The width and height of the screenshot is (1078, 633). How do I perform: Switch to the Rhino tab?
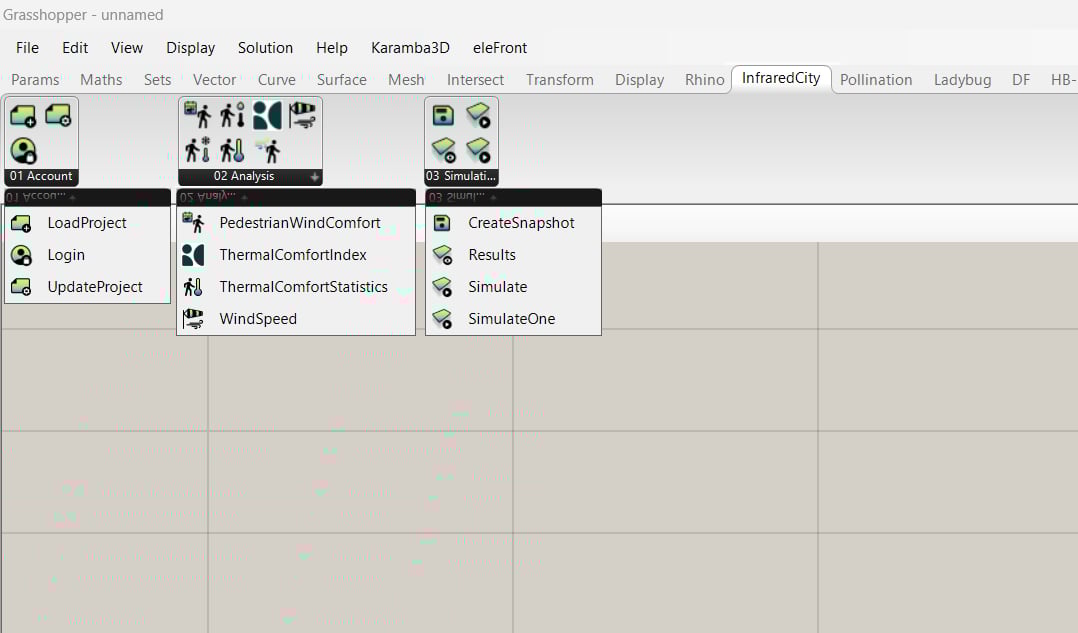(705, 80)
